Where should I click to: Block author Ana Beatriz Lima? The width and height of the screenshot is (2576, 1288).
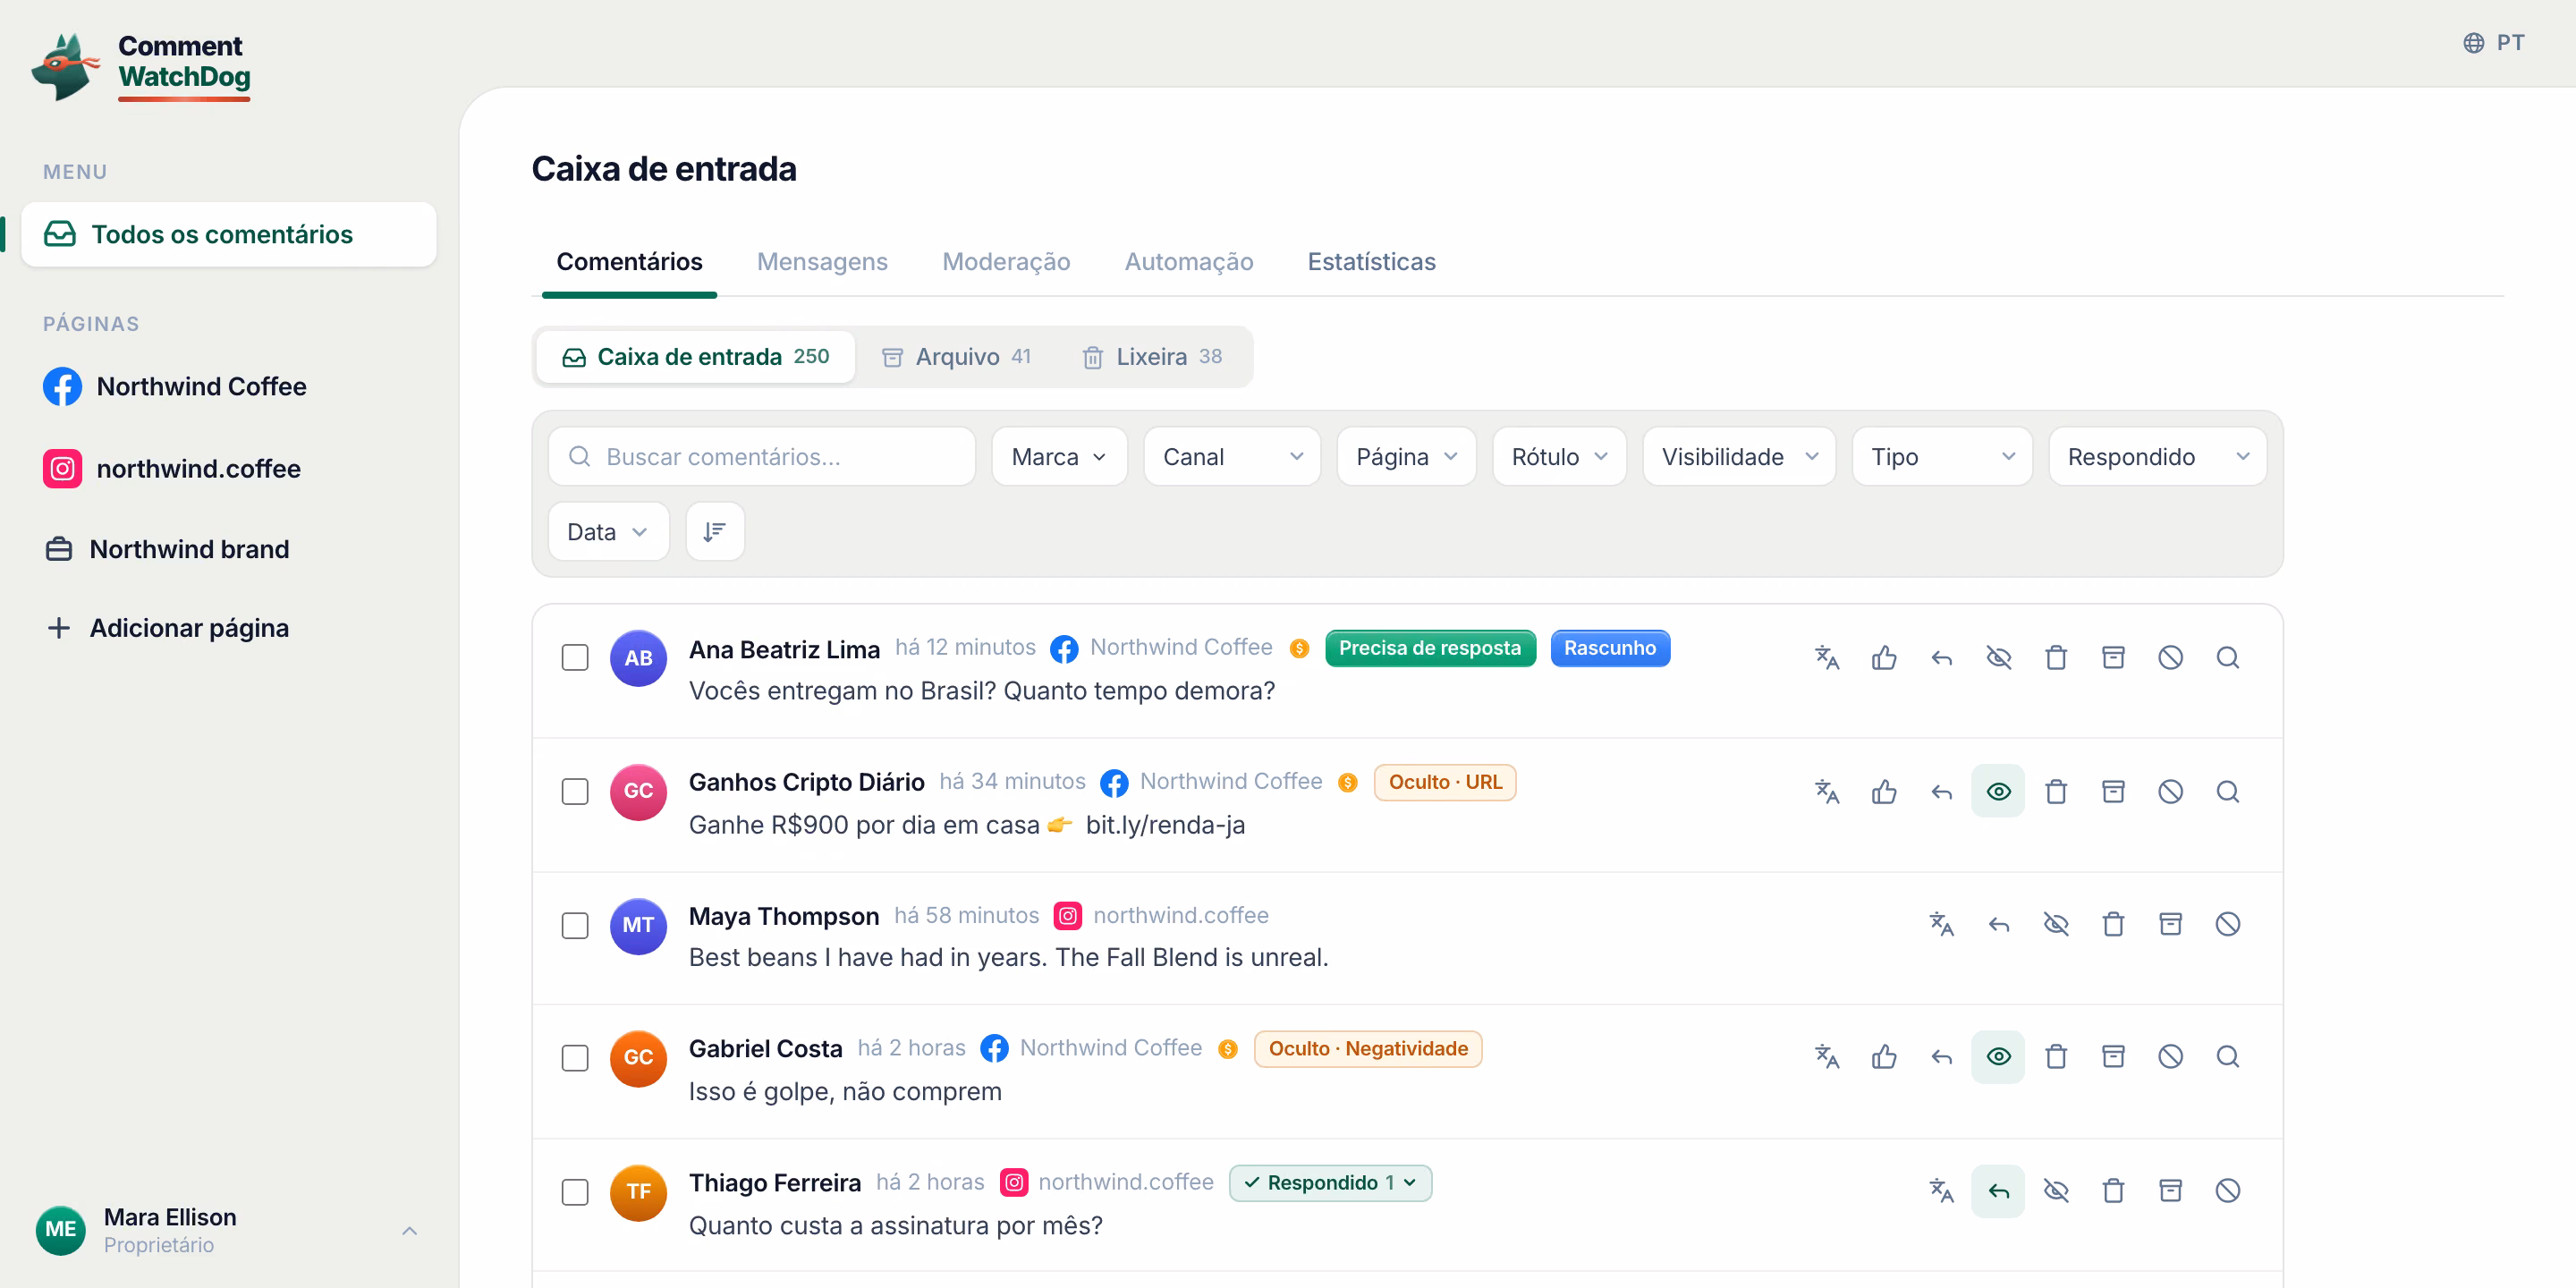[2170, 657]
